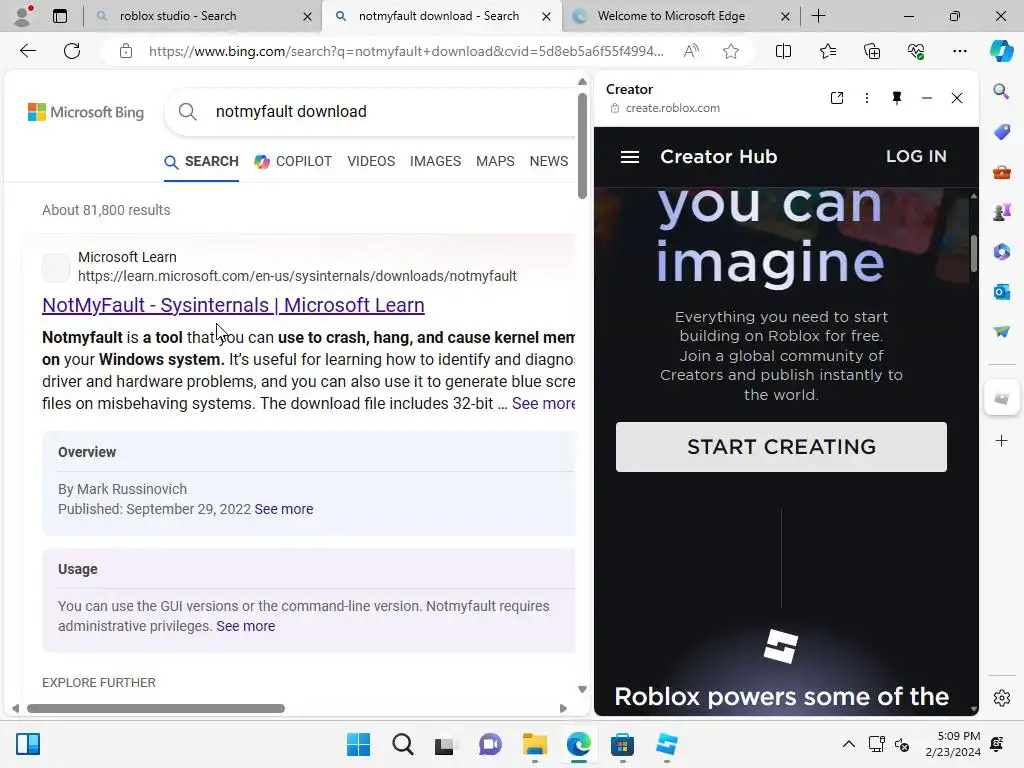The width and height of the screenshot is (1024, 768).
Task: Open the Edge profile avatar
Action: (23, 16)
